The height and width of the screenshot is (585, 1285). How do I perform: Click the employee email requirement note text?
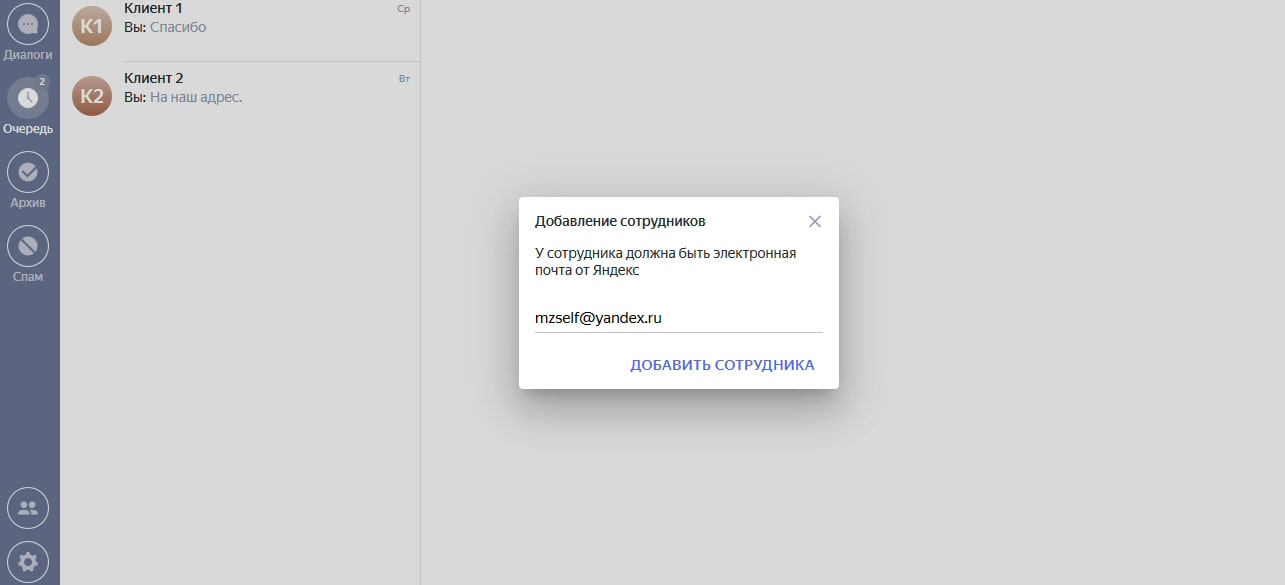665,262
